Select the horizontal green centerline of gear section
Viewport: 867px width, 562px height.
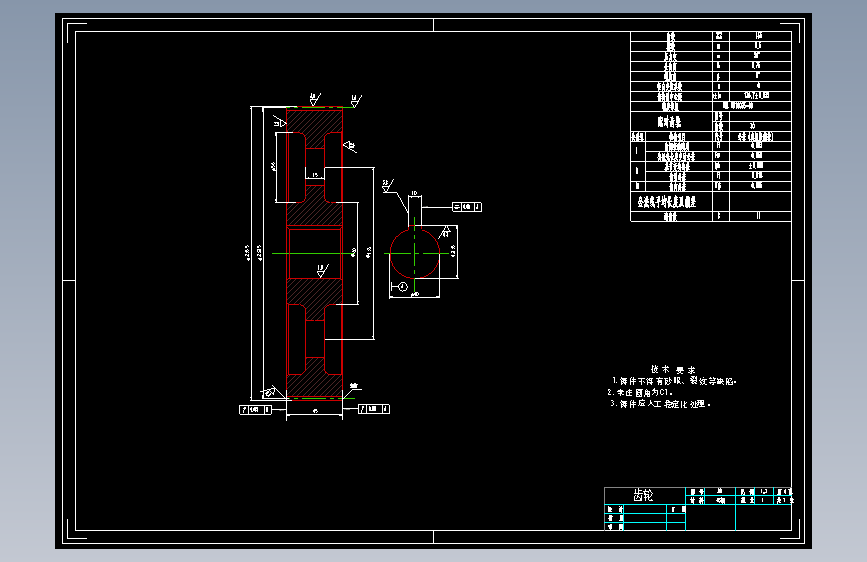click(314, 253)
